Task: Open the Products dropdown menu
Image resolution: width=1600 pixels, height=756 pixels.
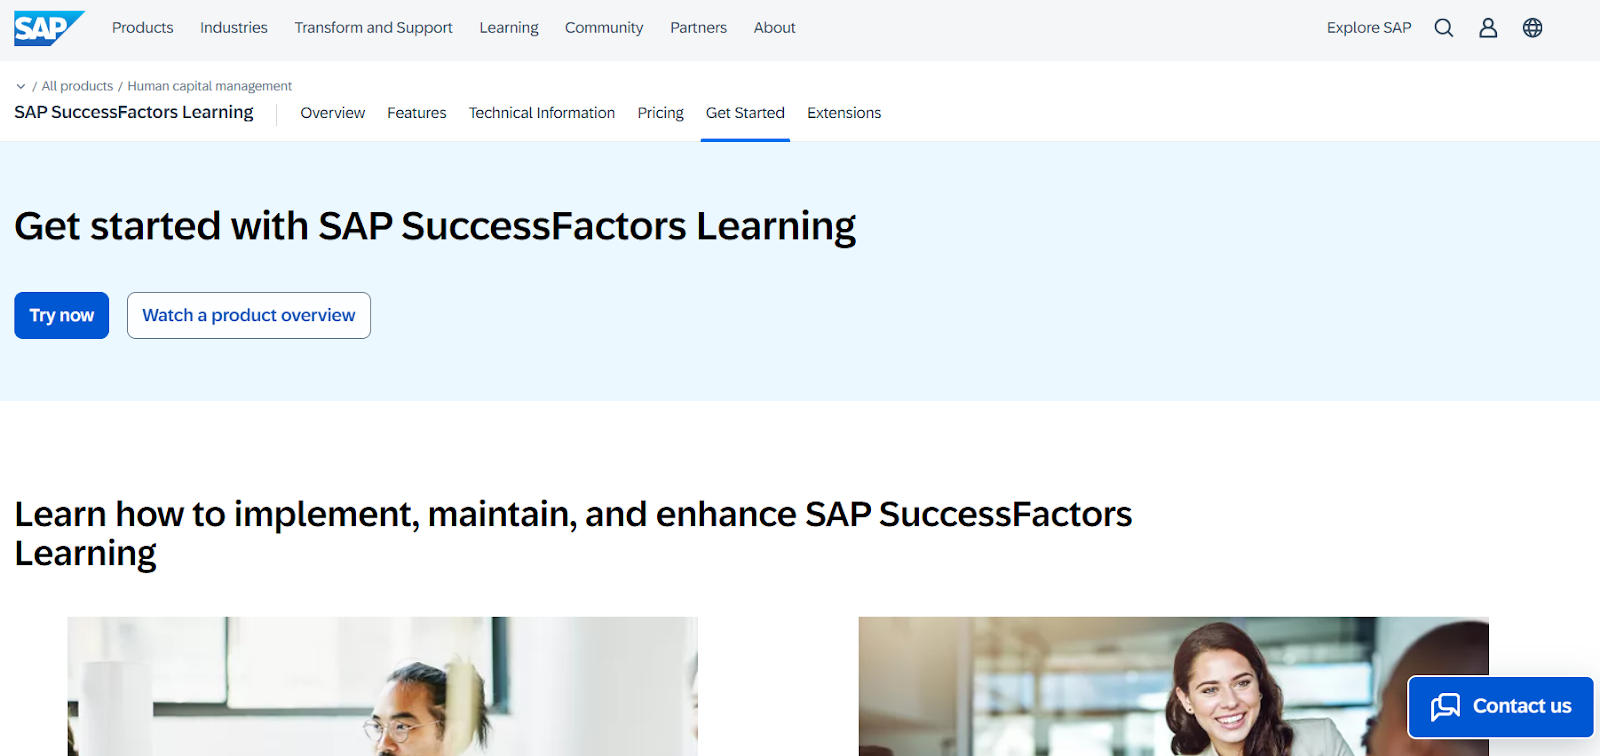Action: pyautogui.click(x=142, y=27)
